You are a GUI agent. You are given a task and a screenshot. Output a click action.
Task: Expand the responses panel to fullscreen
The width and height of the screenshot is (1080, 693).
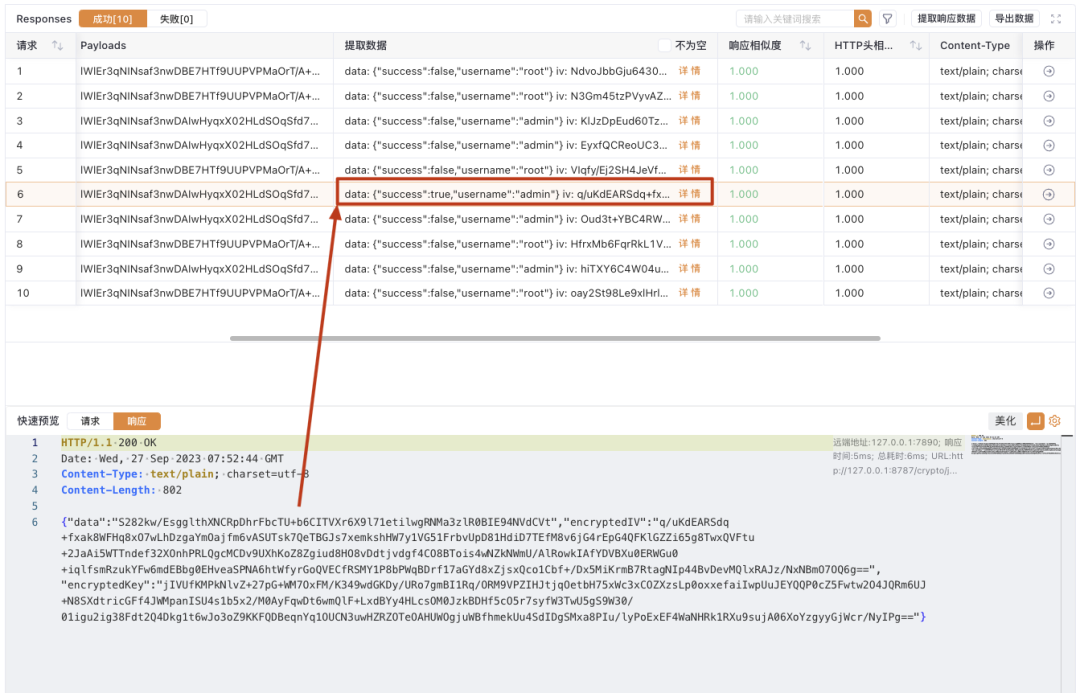(x=1056, y=19)
